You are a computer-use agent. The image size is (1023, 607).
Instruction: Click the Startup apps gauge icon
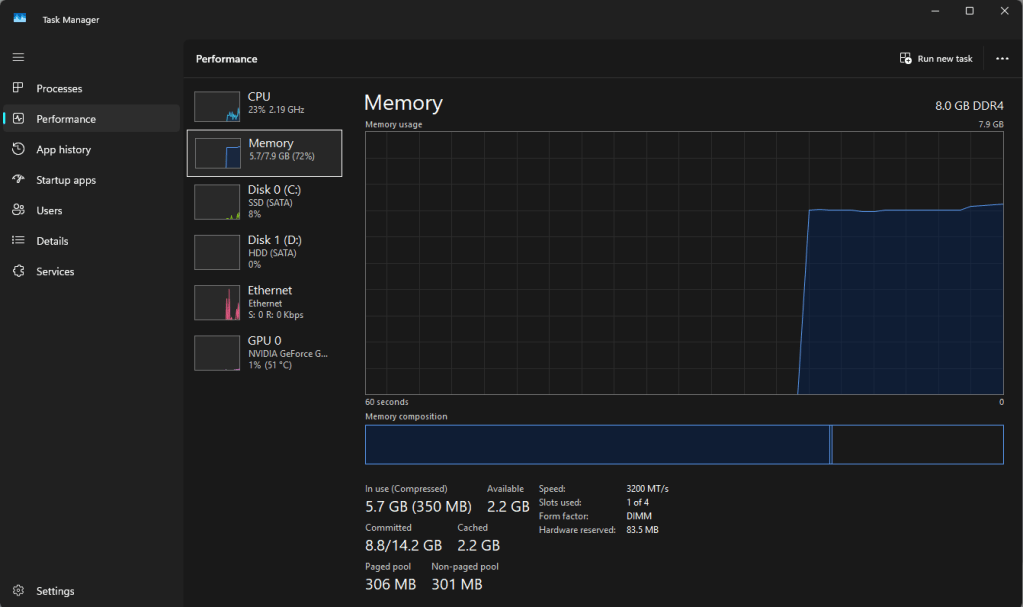point(18,179)
